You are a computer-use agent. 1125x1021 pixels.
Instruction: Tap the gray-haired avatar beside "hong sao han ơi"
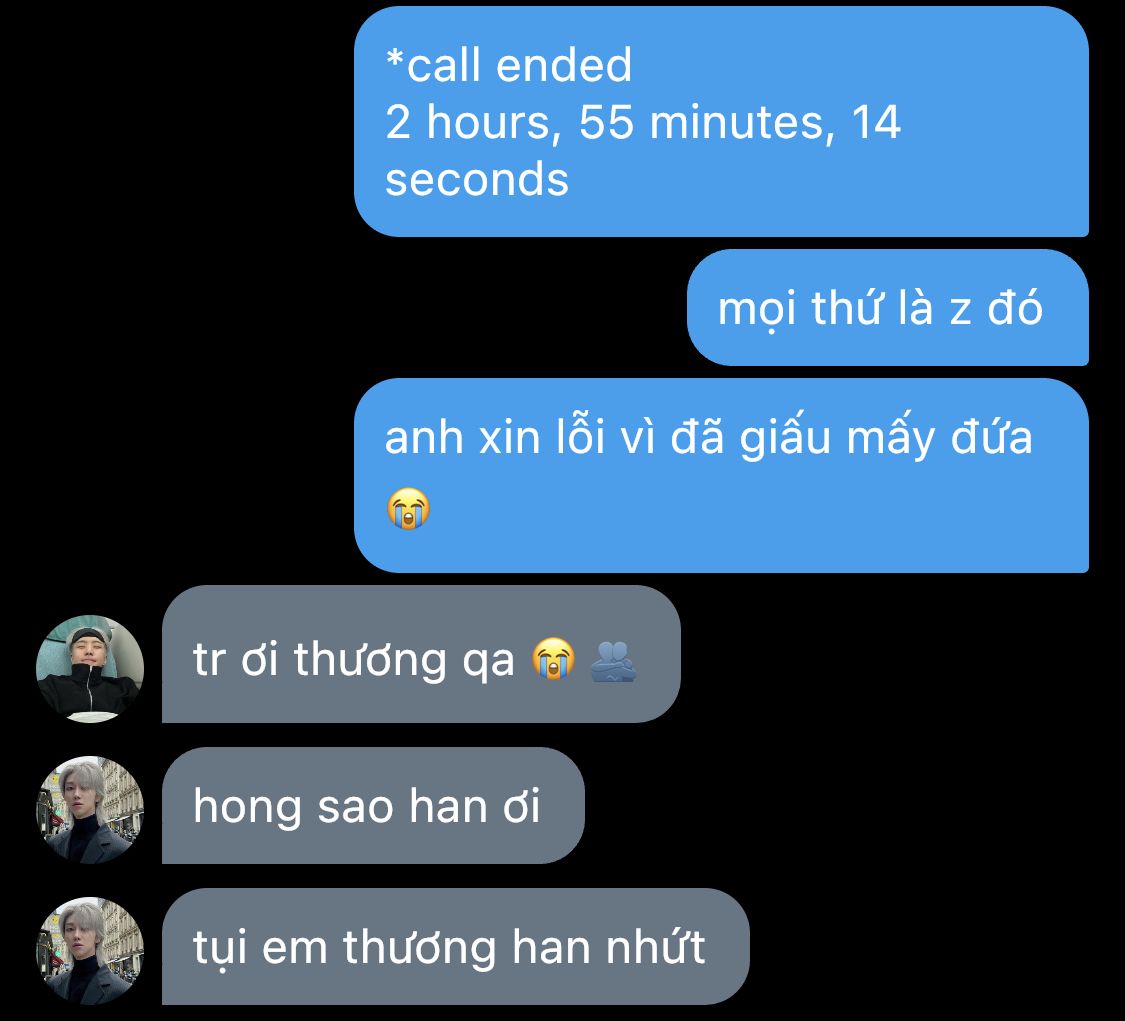point(90,809)
